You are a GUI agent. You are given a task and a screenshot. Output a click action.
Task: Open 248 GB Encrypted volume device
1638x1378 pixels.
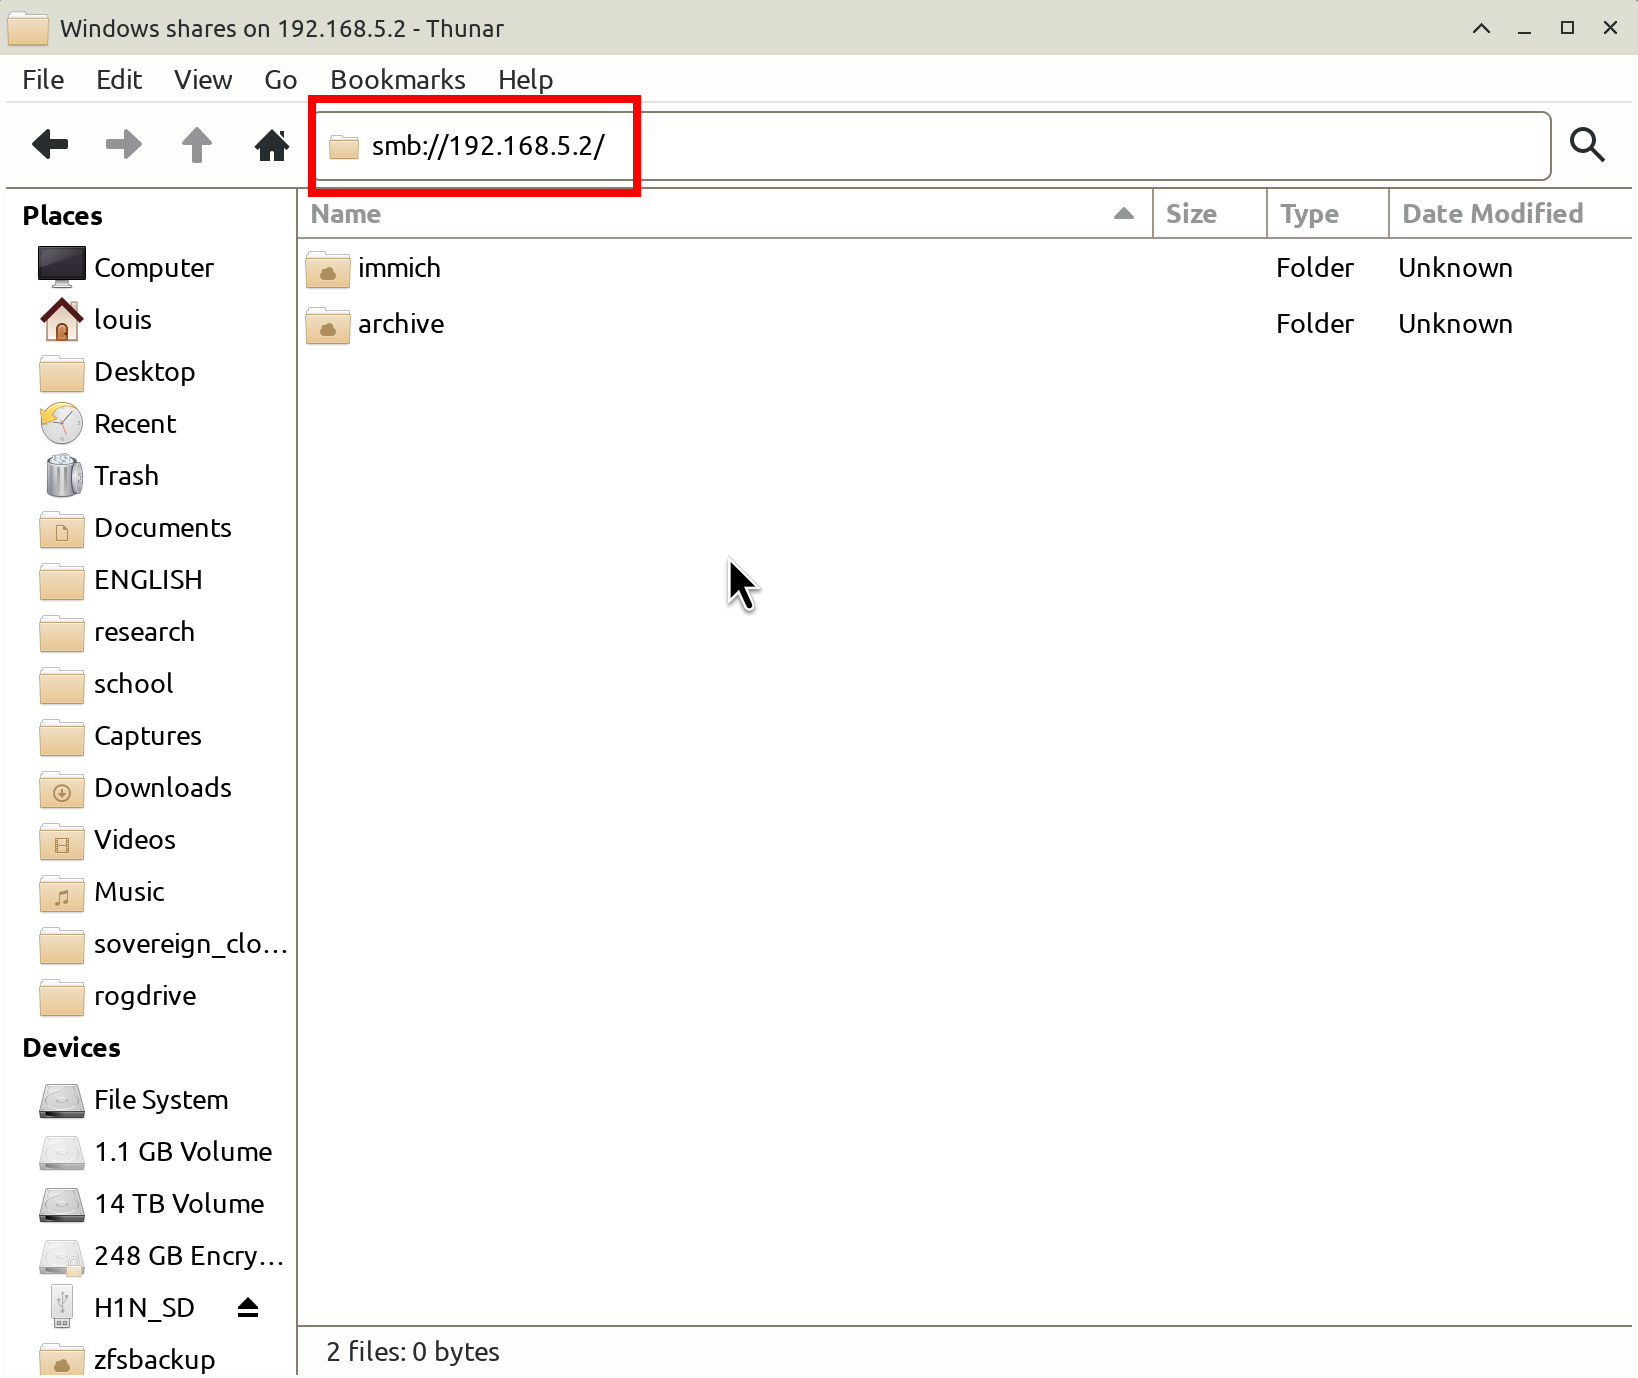(x=150, y=1256)
